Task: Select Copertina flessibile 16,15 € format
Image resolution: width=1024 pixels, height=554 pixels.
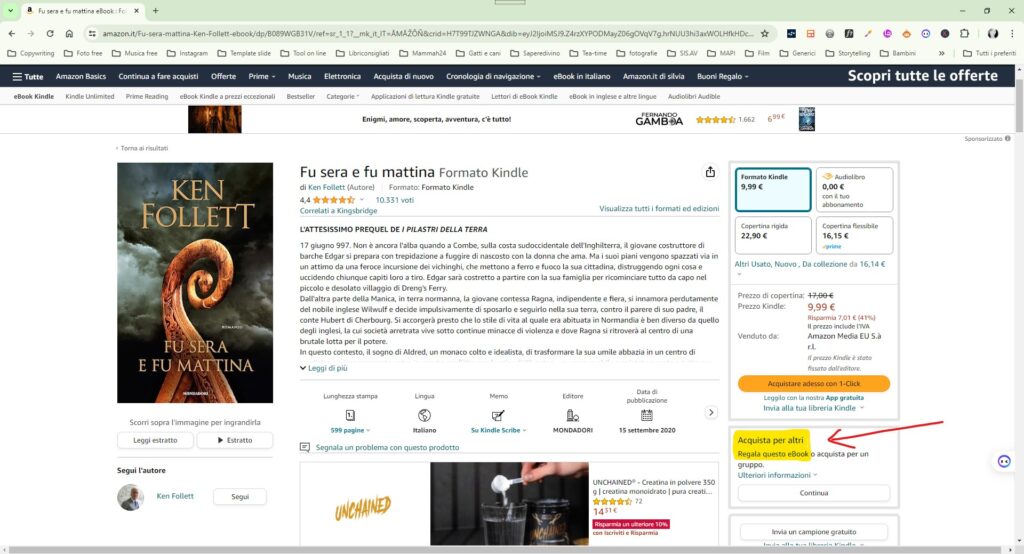Action: [x=854, y=235]
